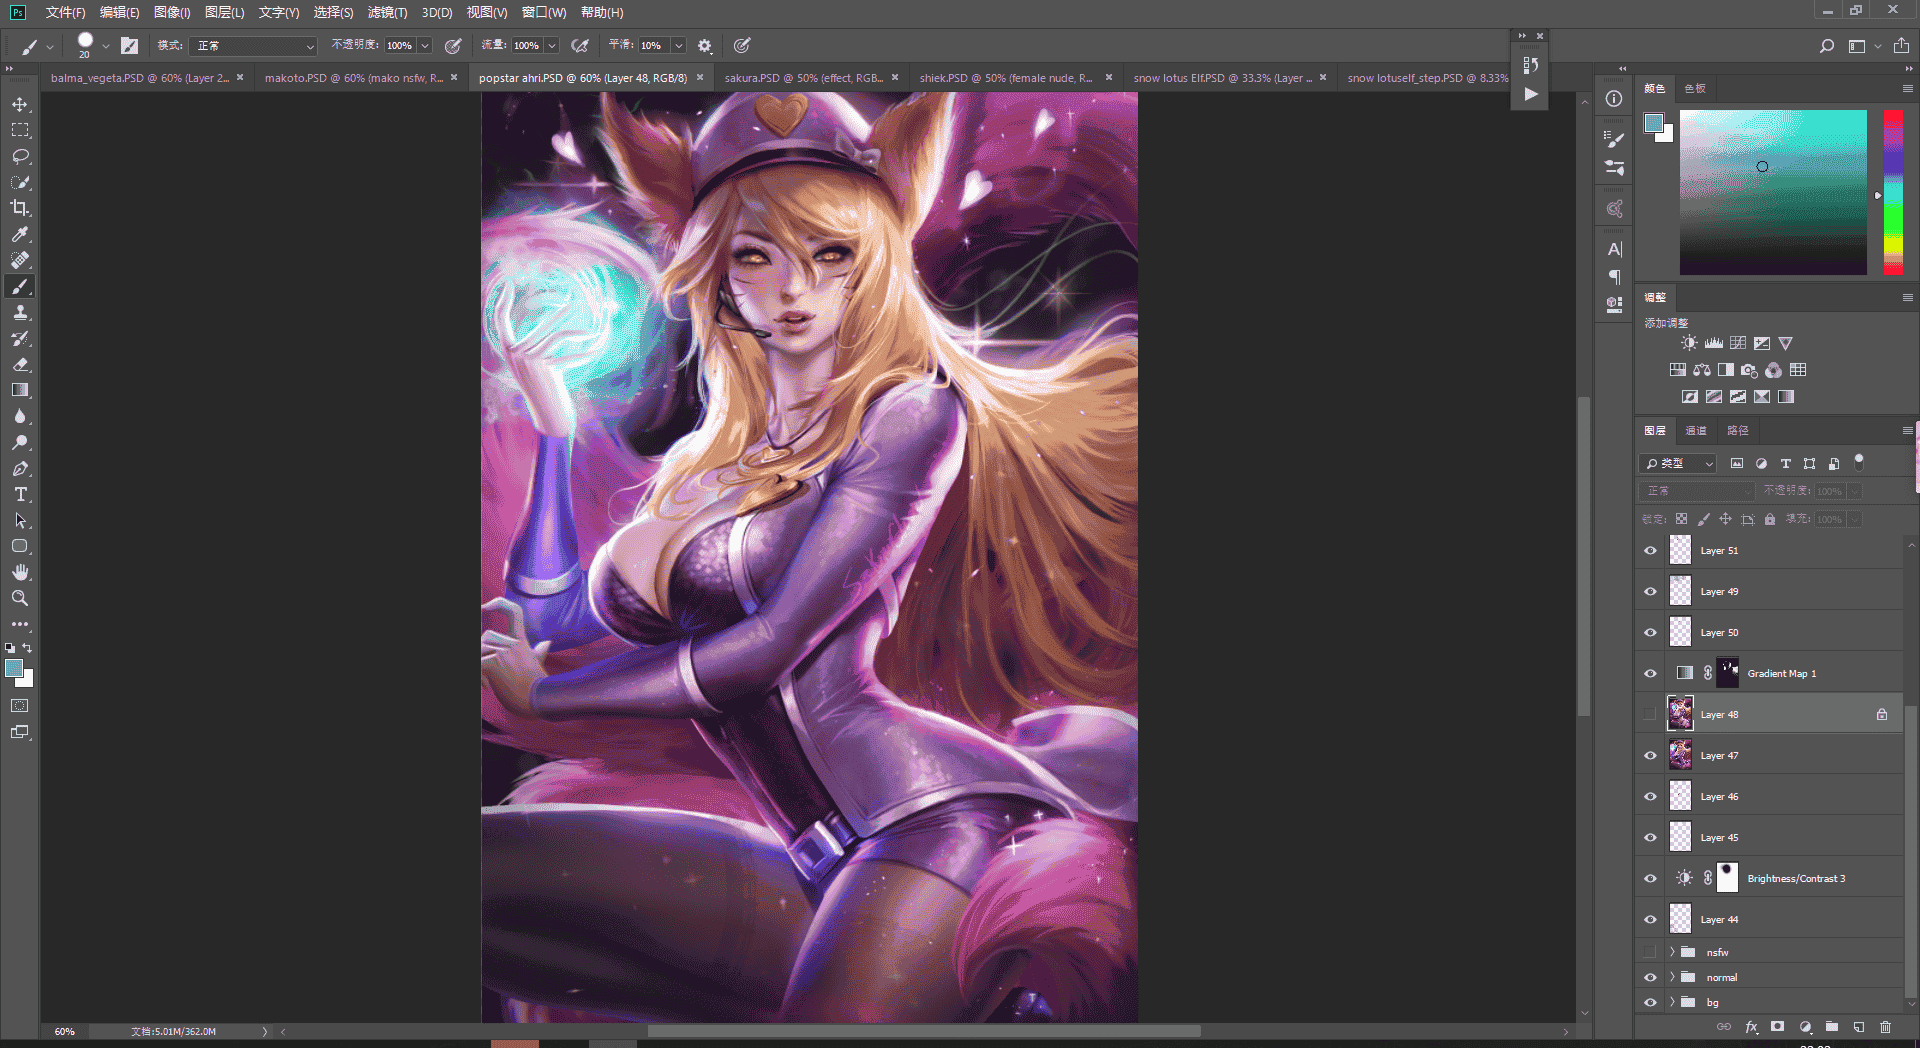Screen dimensions: 1920x1048
Task: Open the brush blend mode dropdown
Action: [255, 46]
